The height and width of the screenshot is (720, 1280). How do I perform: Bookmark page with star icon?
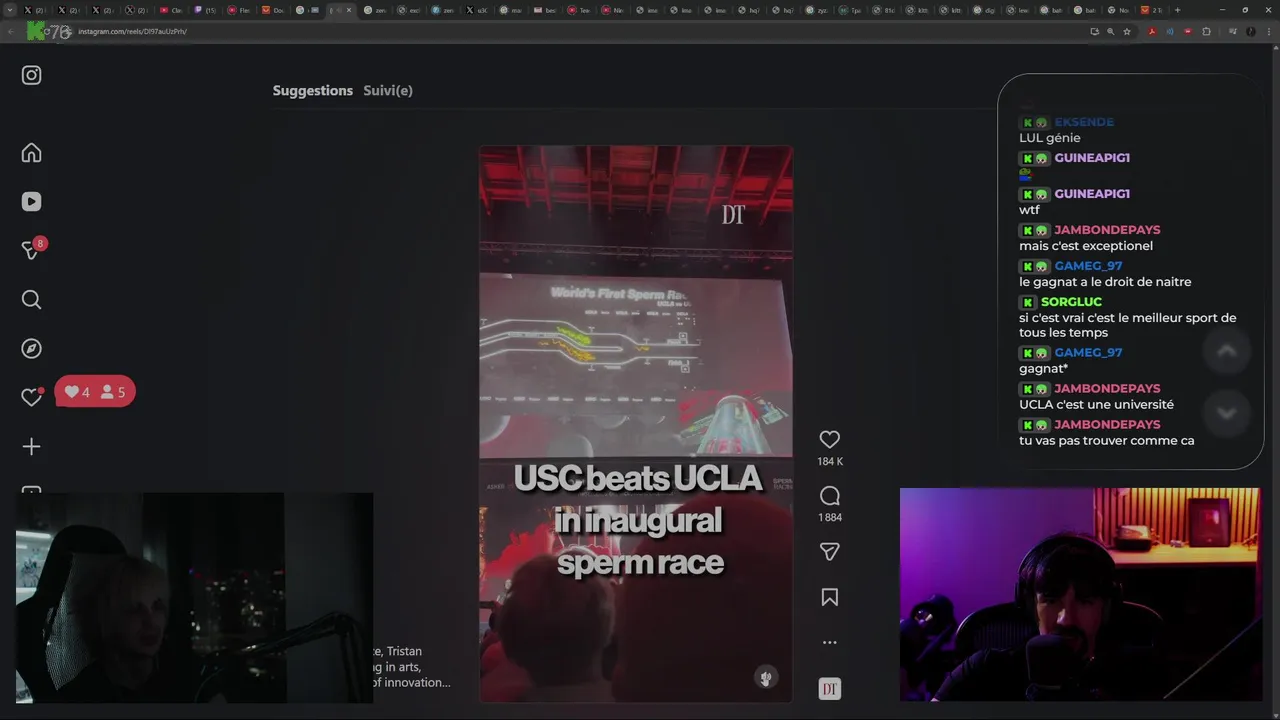point(1127,31)
